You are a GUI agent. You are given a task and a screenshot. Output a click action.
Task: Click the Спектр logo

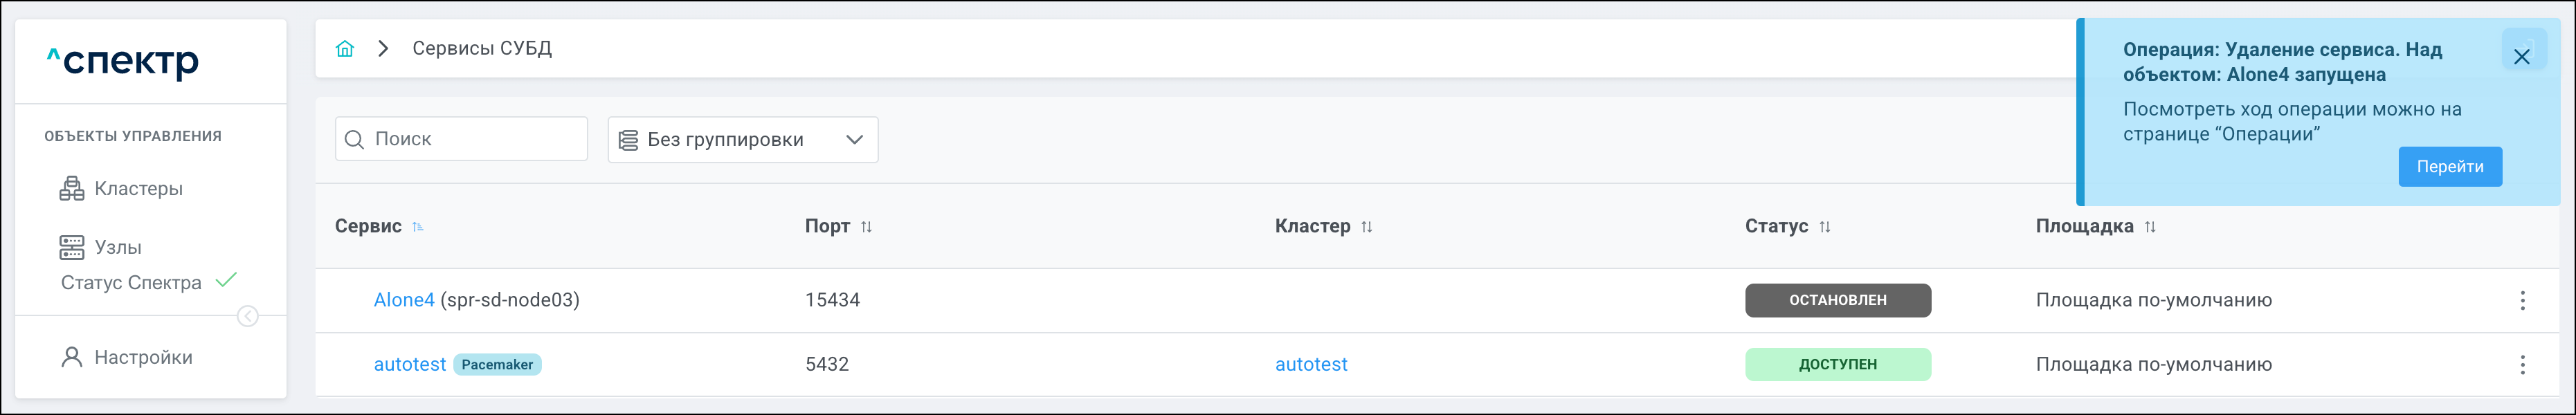123,62
